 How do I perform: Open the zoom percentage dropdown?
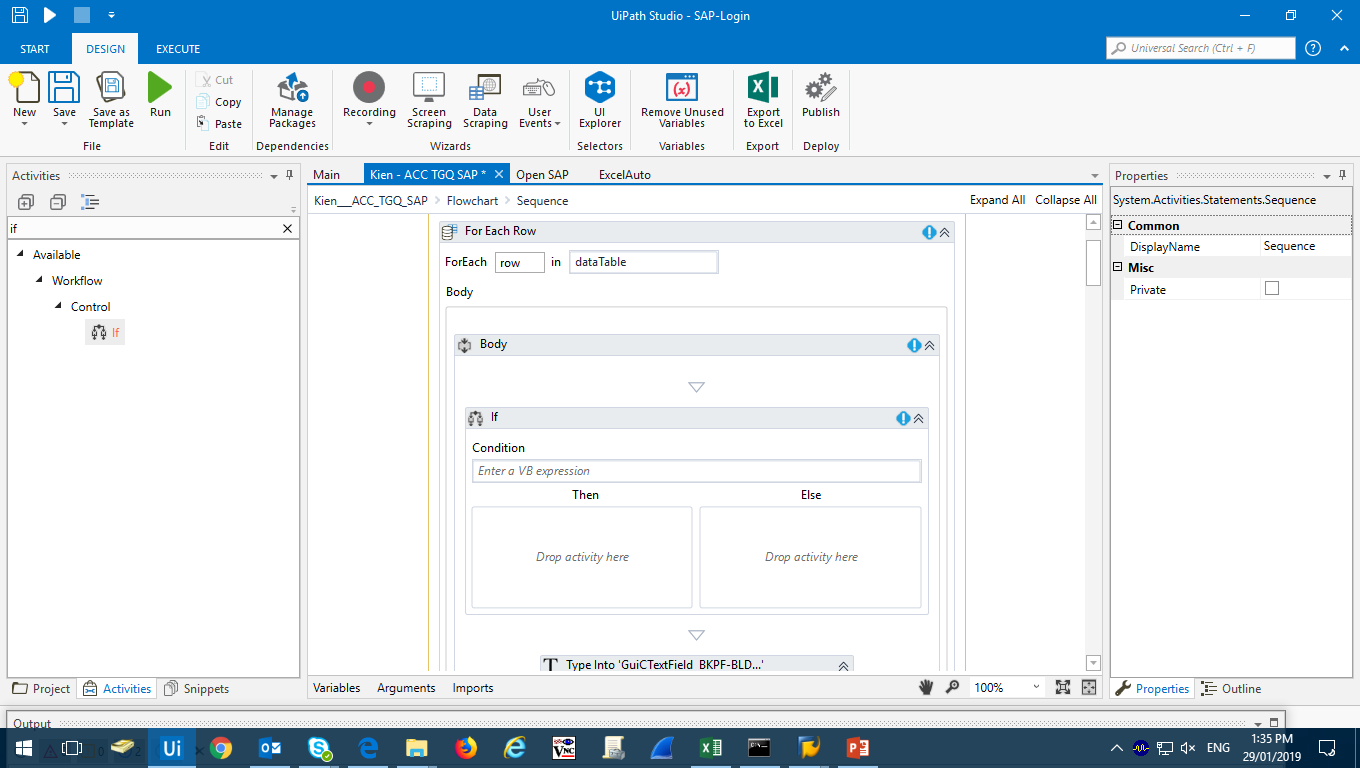[x=1037, y=688]
